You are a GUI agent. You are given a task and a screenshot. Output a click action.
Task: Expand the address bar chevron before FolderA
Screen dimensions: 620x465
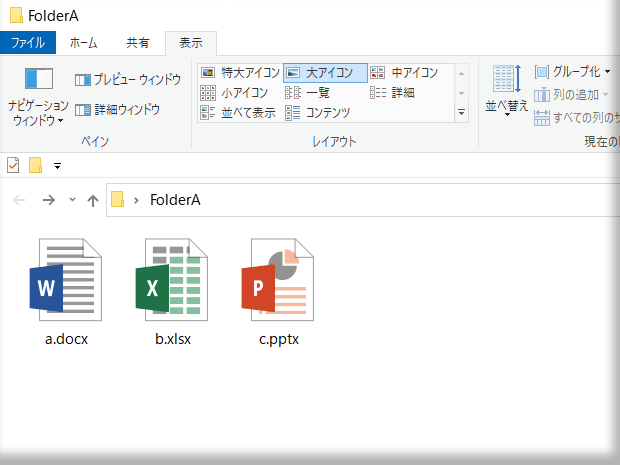136,200
